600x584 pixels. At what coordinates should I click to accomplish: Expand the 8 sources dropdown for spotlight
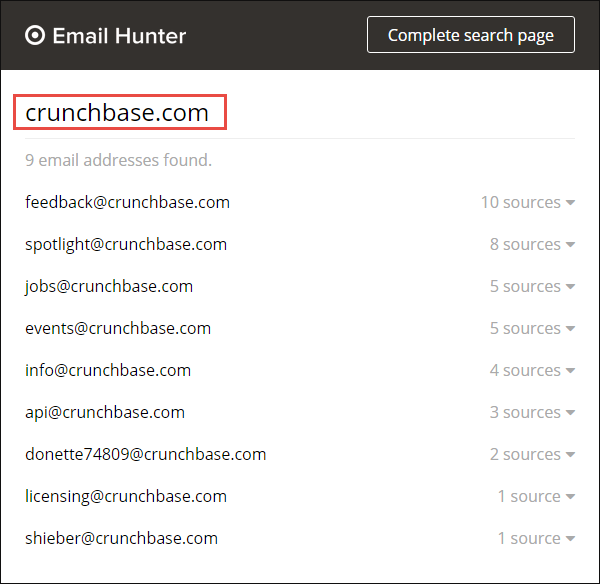(531, 244)
